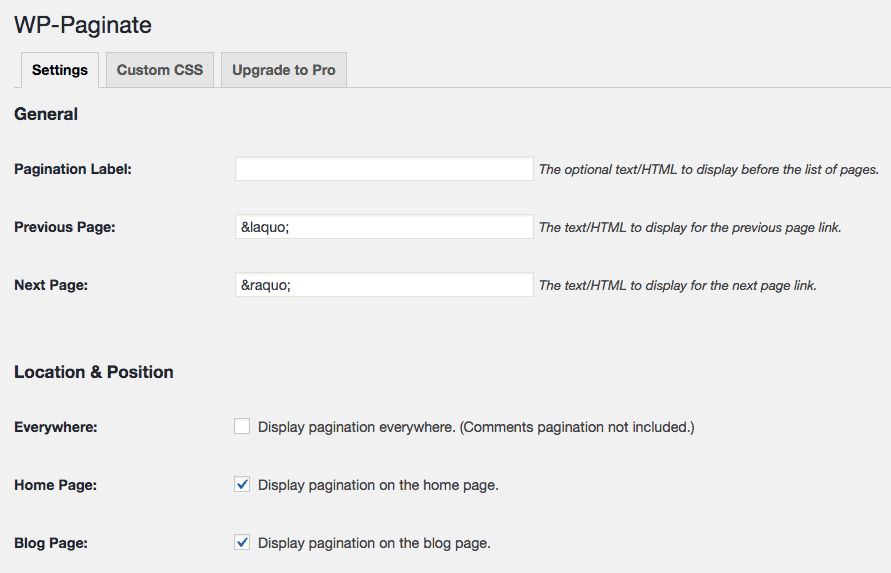
Task: Open the Custom CSS tab
Action: 160,70
